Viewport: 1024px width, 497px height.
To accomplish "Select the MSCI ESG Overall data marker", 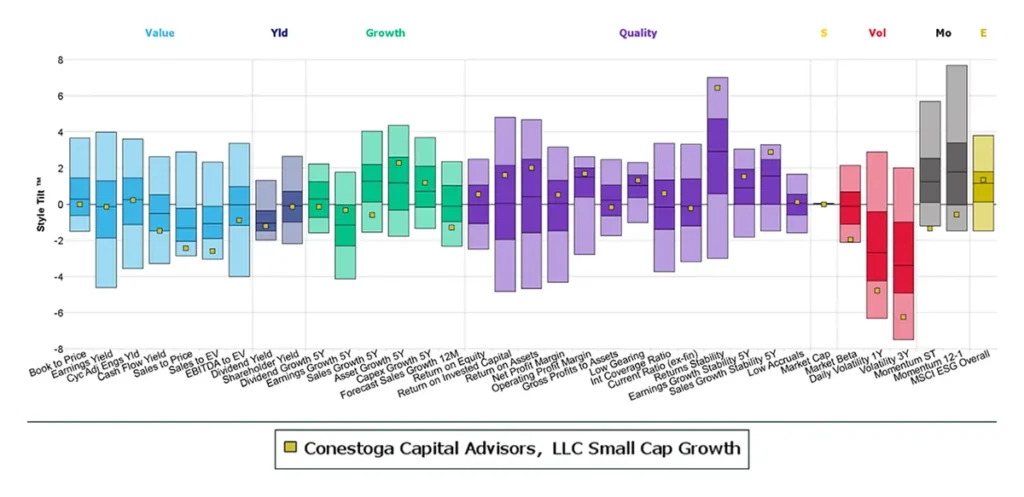I will click(983, 180).
